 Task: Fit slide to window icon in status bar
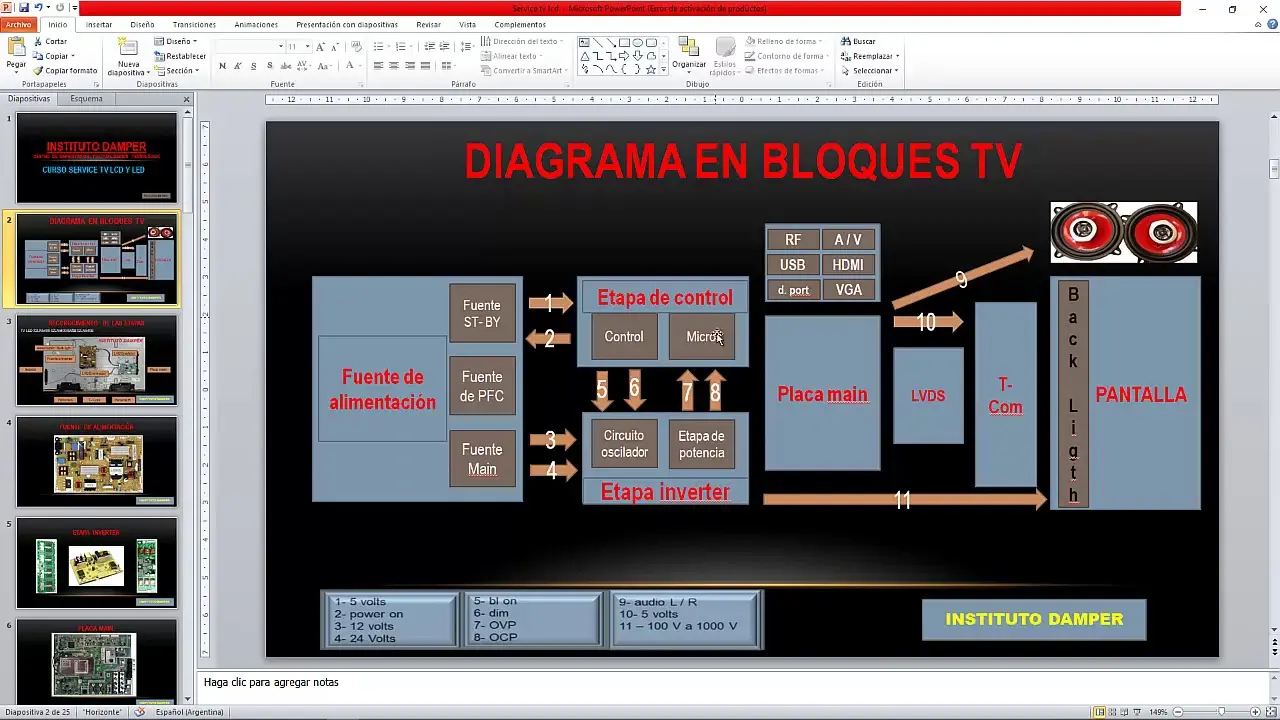pyautogui.click(x=1270, y=712)
